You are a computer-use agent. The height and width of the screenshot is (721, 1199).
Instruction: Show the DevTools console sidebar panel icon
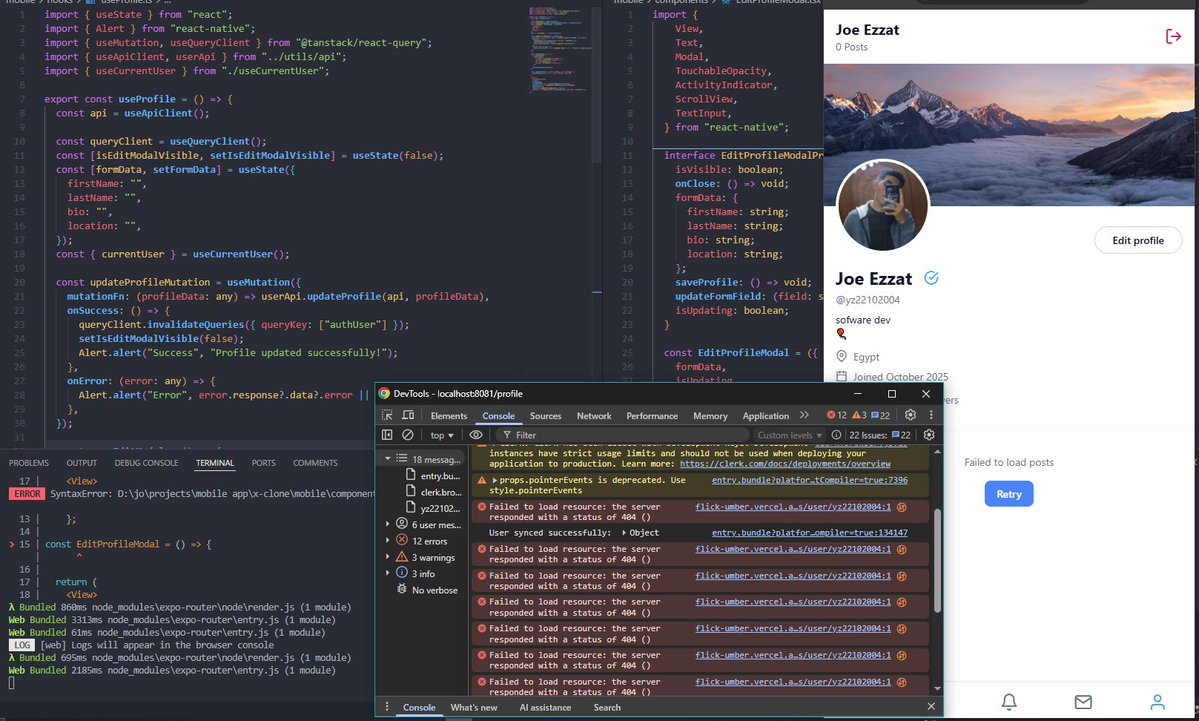(387, 435)
